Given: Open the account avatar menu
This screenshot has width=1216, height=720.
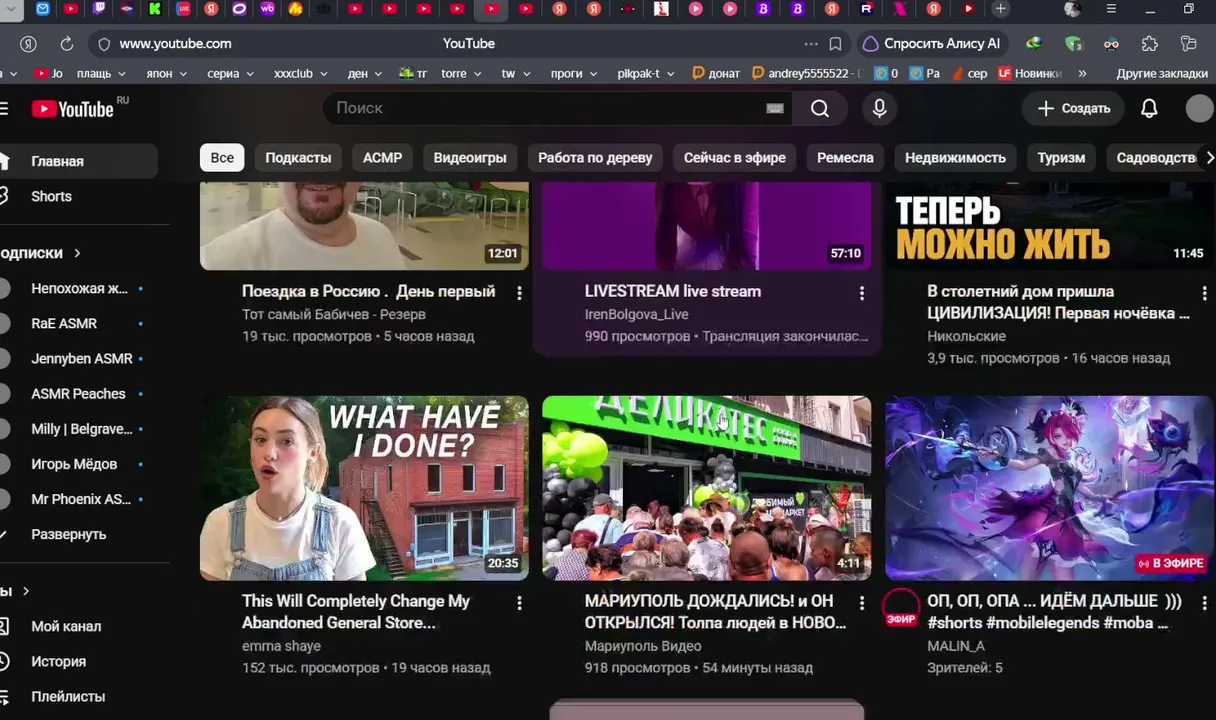Looking at the screenshot, I should click(1199, 108).
